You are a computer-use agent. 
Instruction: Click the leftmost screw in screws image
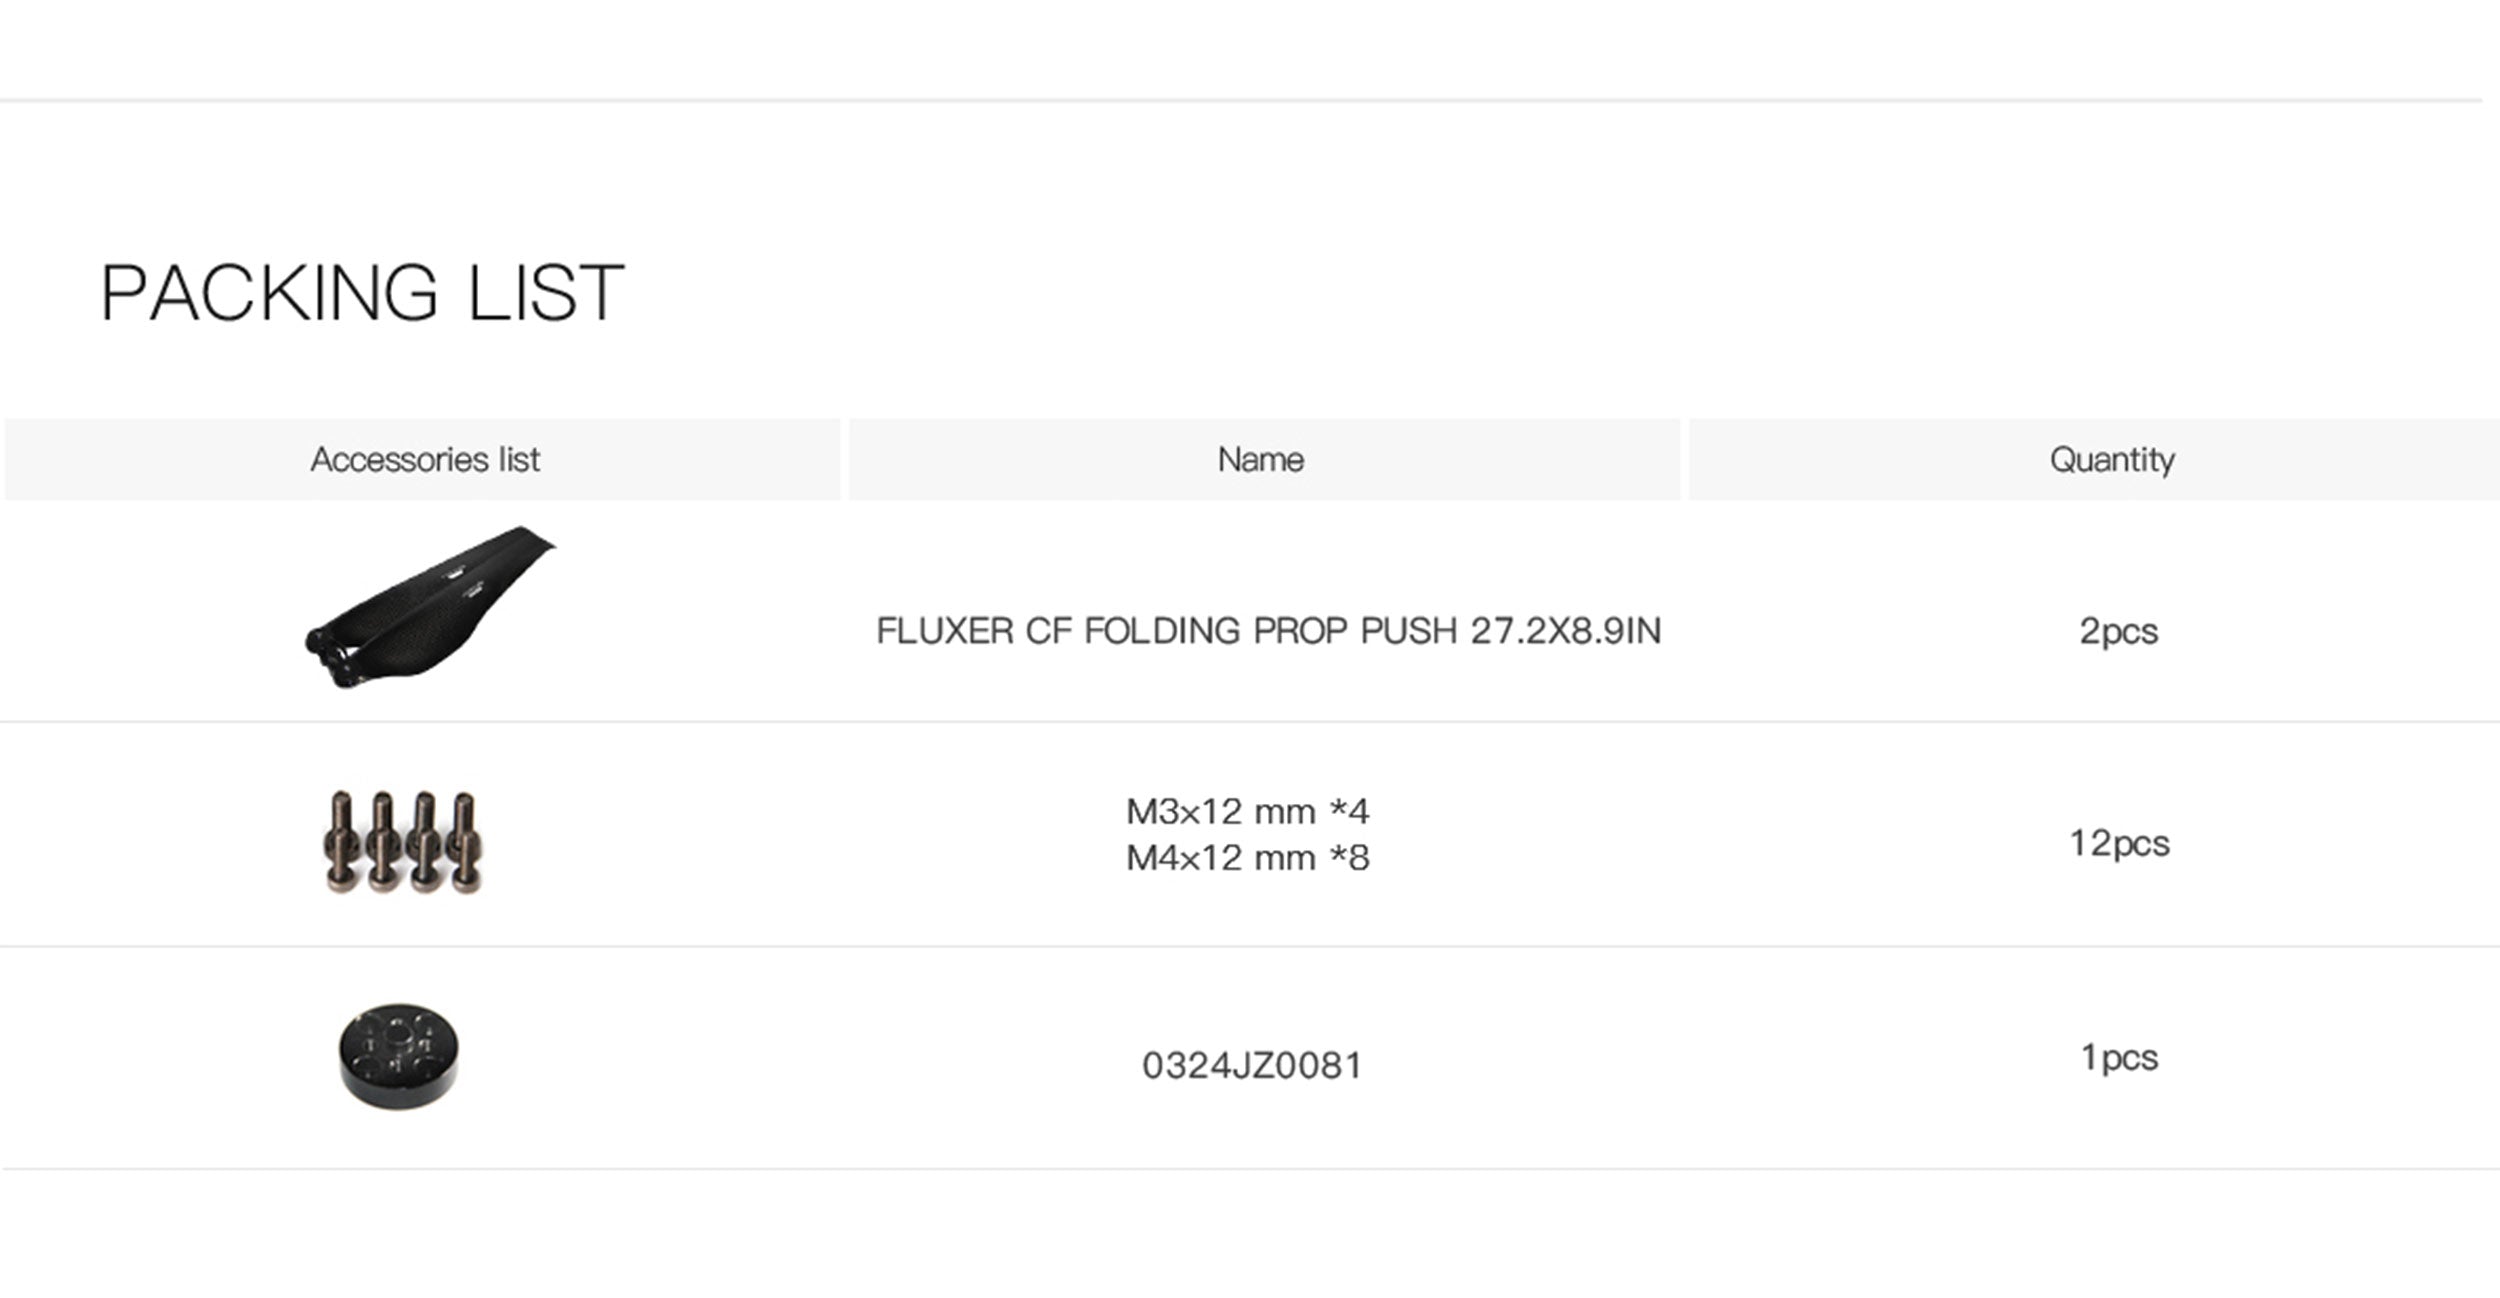tap(340, 840)
